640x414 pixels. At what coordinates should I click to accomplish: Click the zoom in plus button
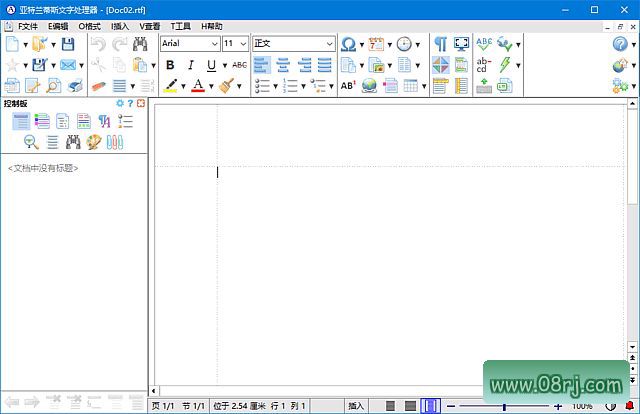coord(558,406)
